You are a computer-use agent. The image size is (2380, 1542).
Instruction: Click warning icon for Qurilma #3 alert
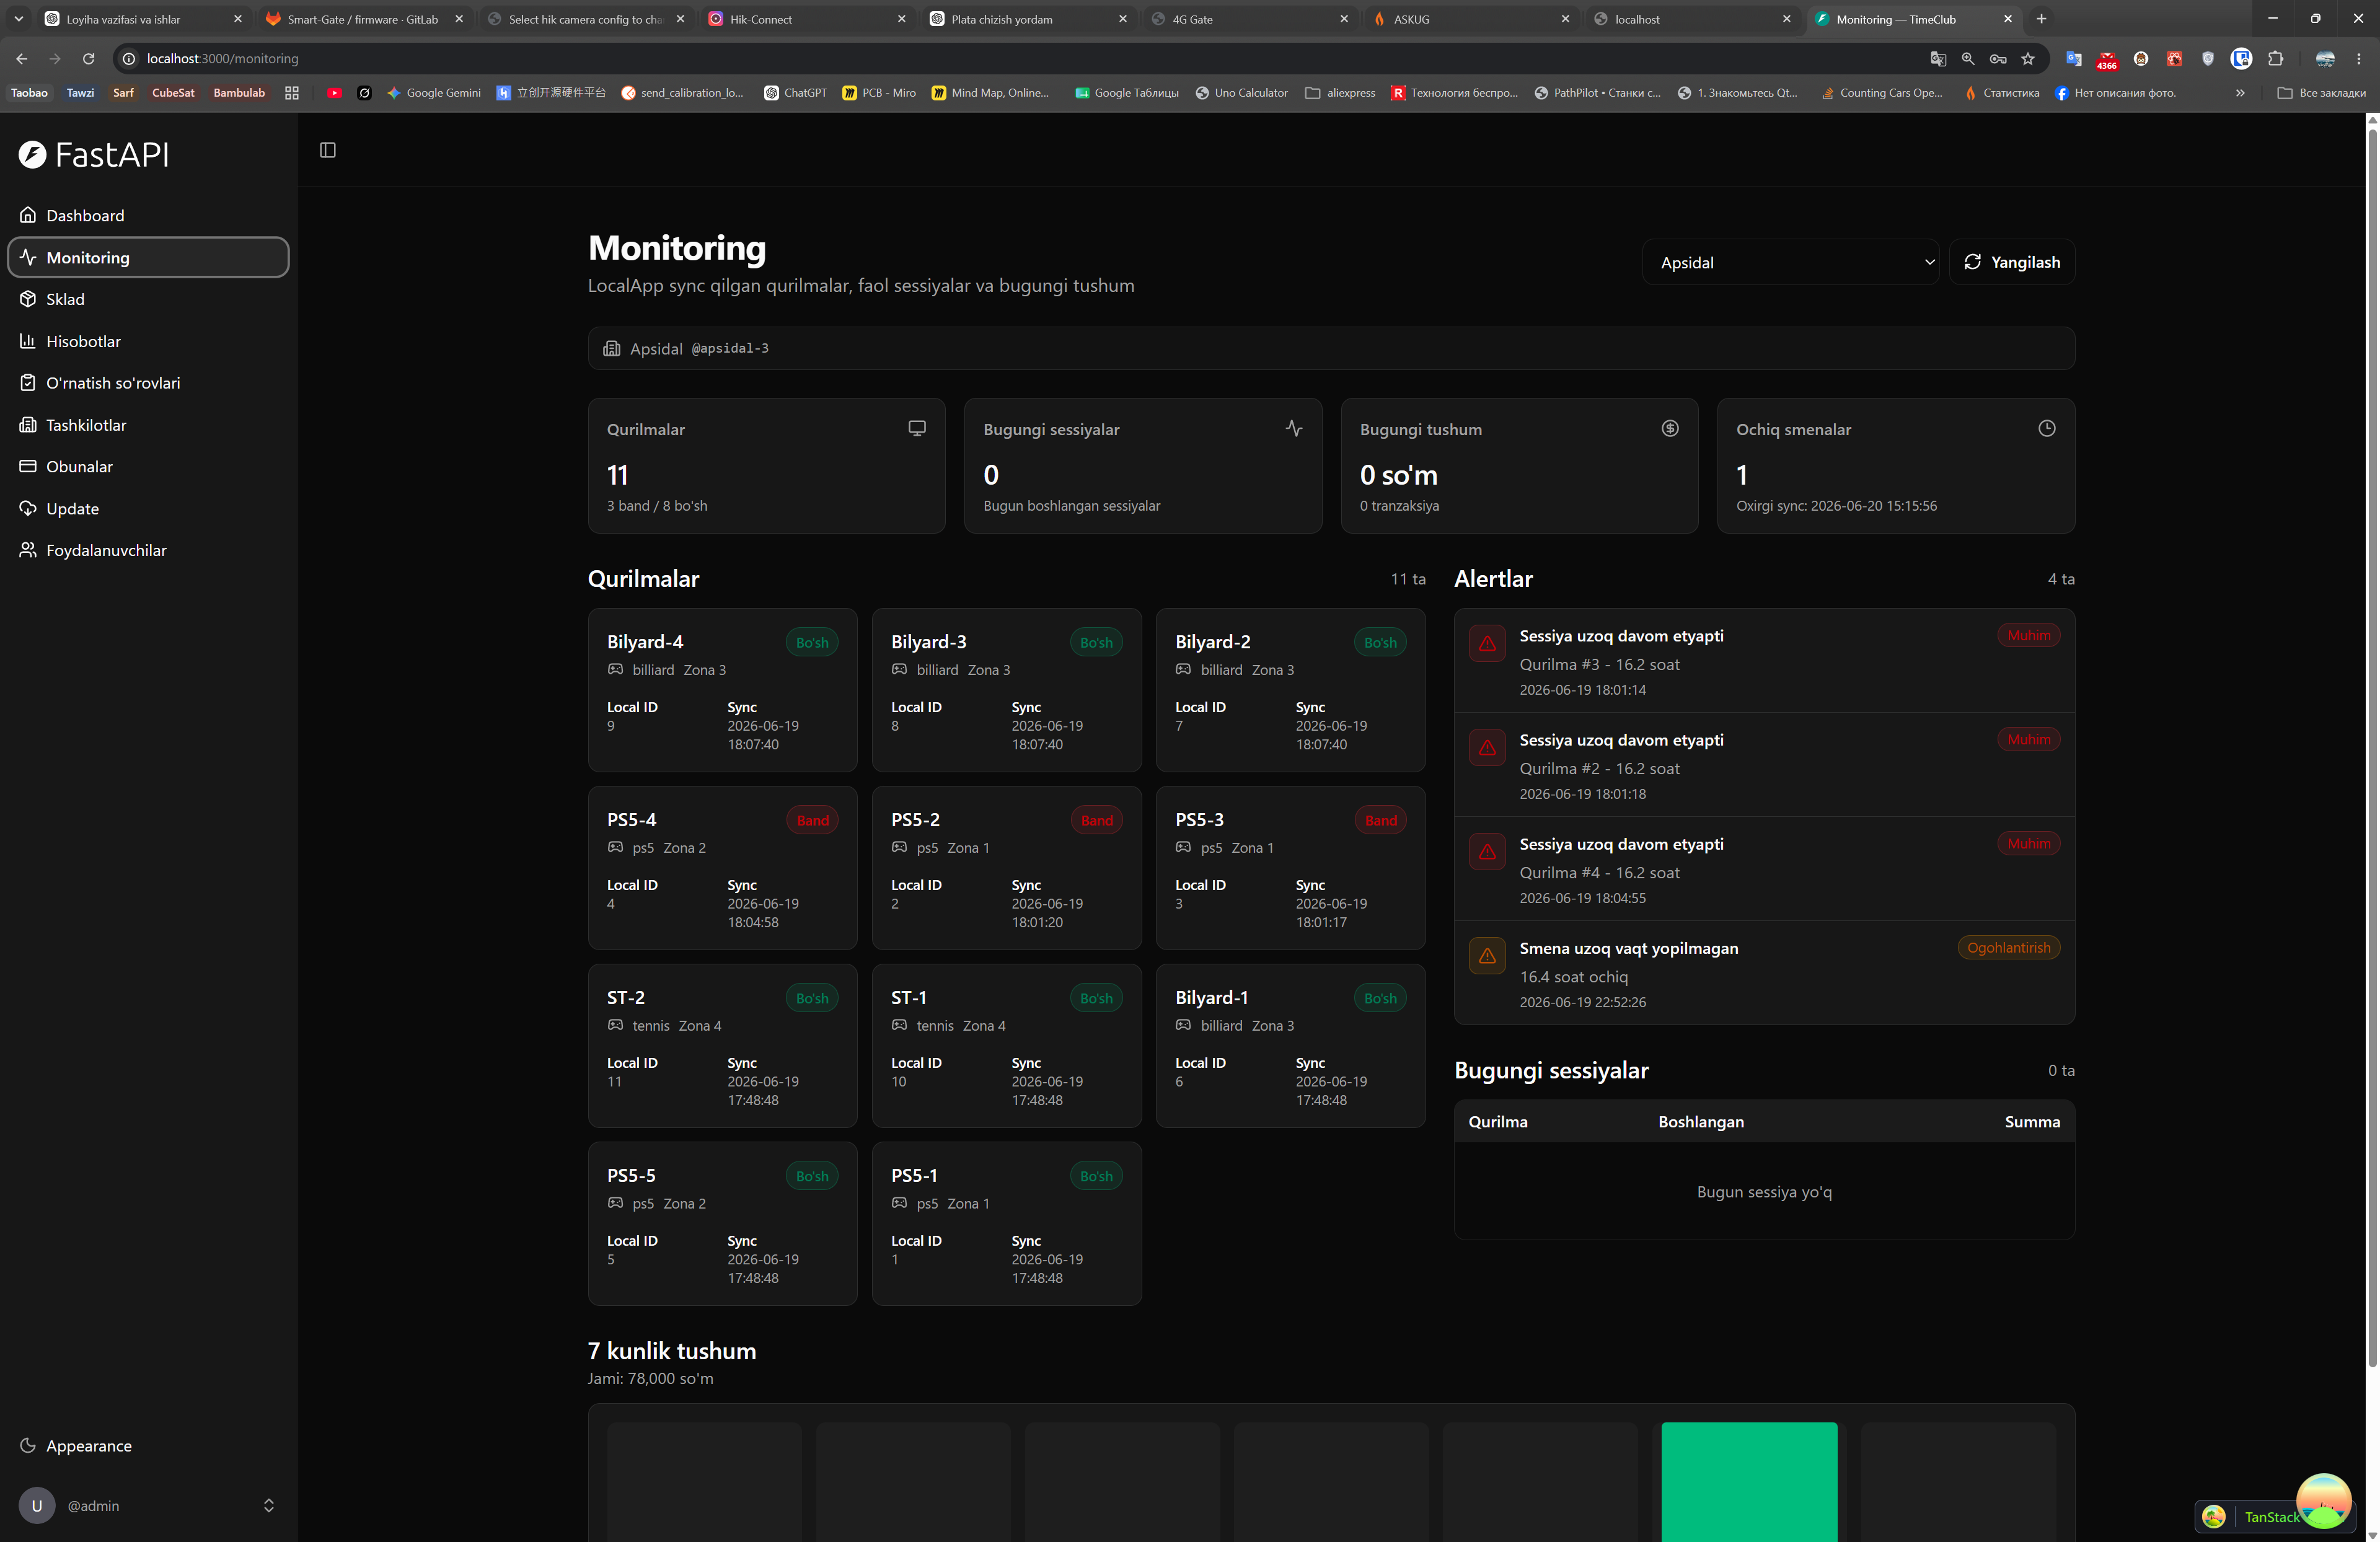[x=1487, y=643]
